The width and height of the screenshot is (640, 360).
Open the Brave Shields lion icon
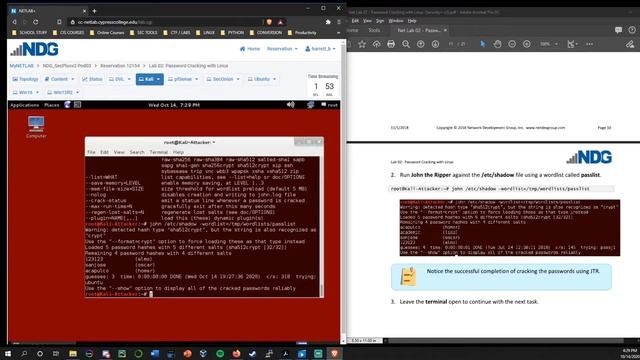coord(269,22)
